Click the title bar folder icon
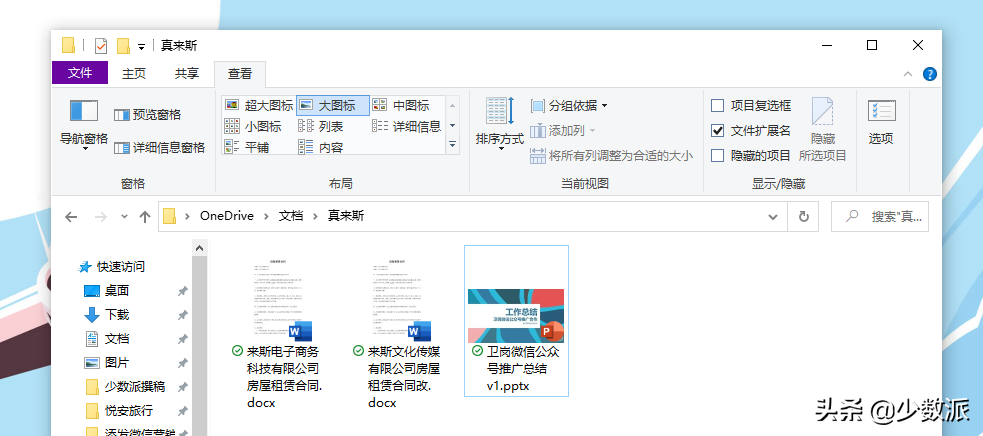This screenshot has width=983, height=436. point(68,46)
